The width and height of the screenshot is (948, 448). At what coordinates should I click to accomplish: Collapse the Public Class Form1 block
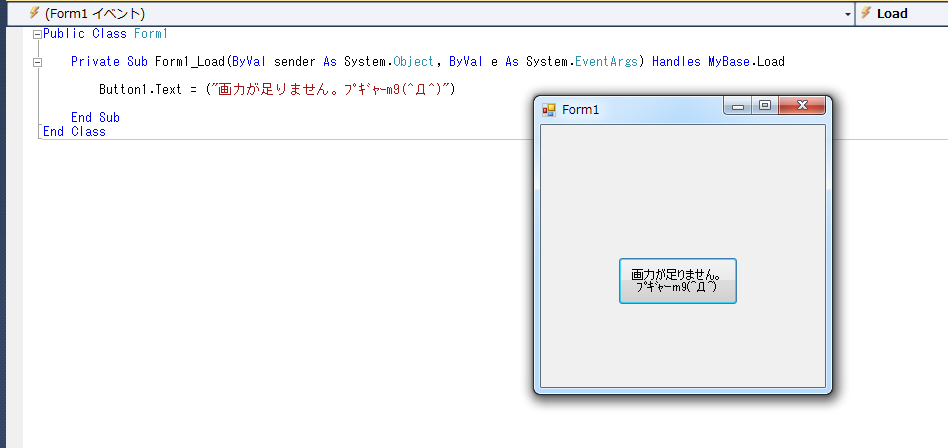coord(37,34)
